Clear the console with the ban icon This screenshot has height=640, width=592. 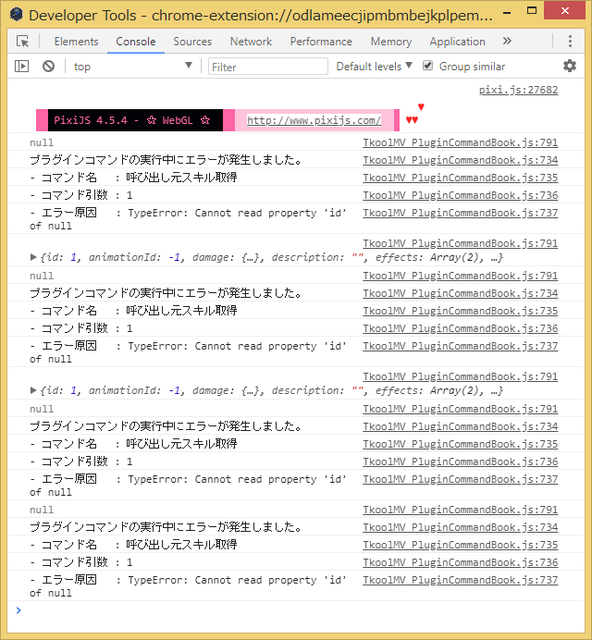[x=49, y=66]
